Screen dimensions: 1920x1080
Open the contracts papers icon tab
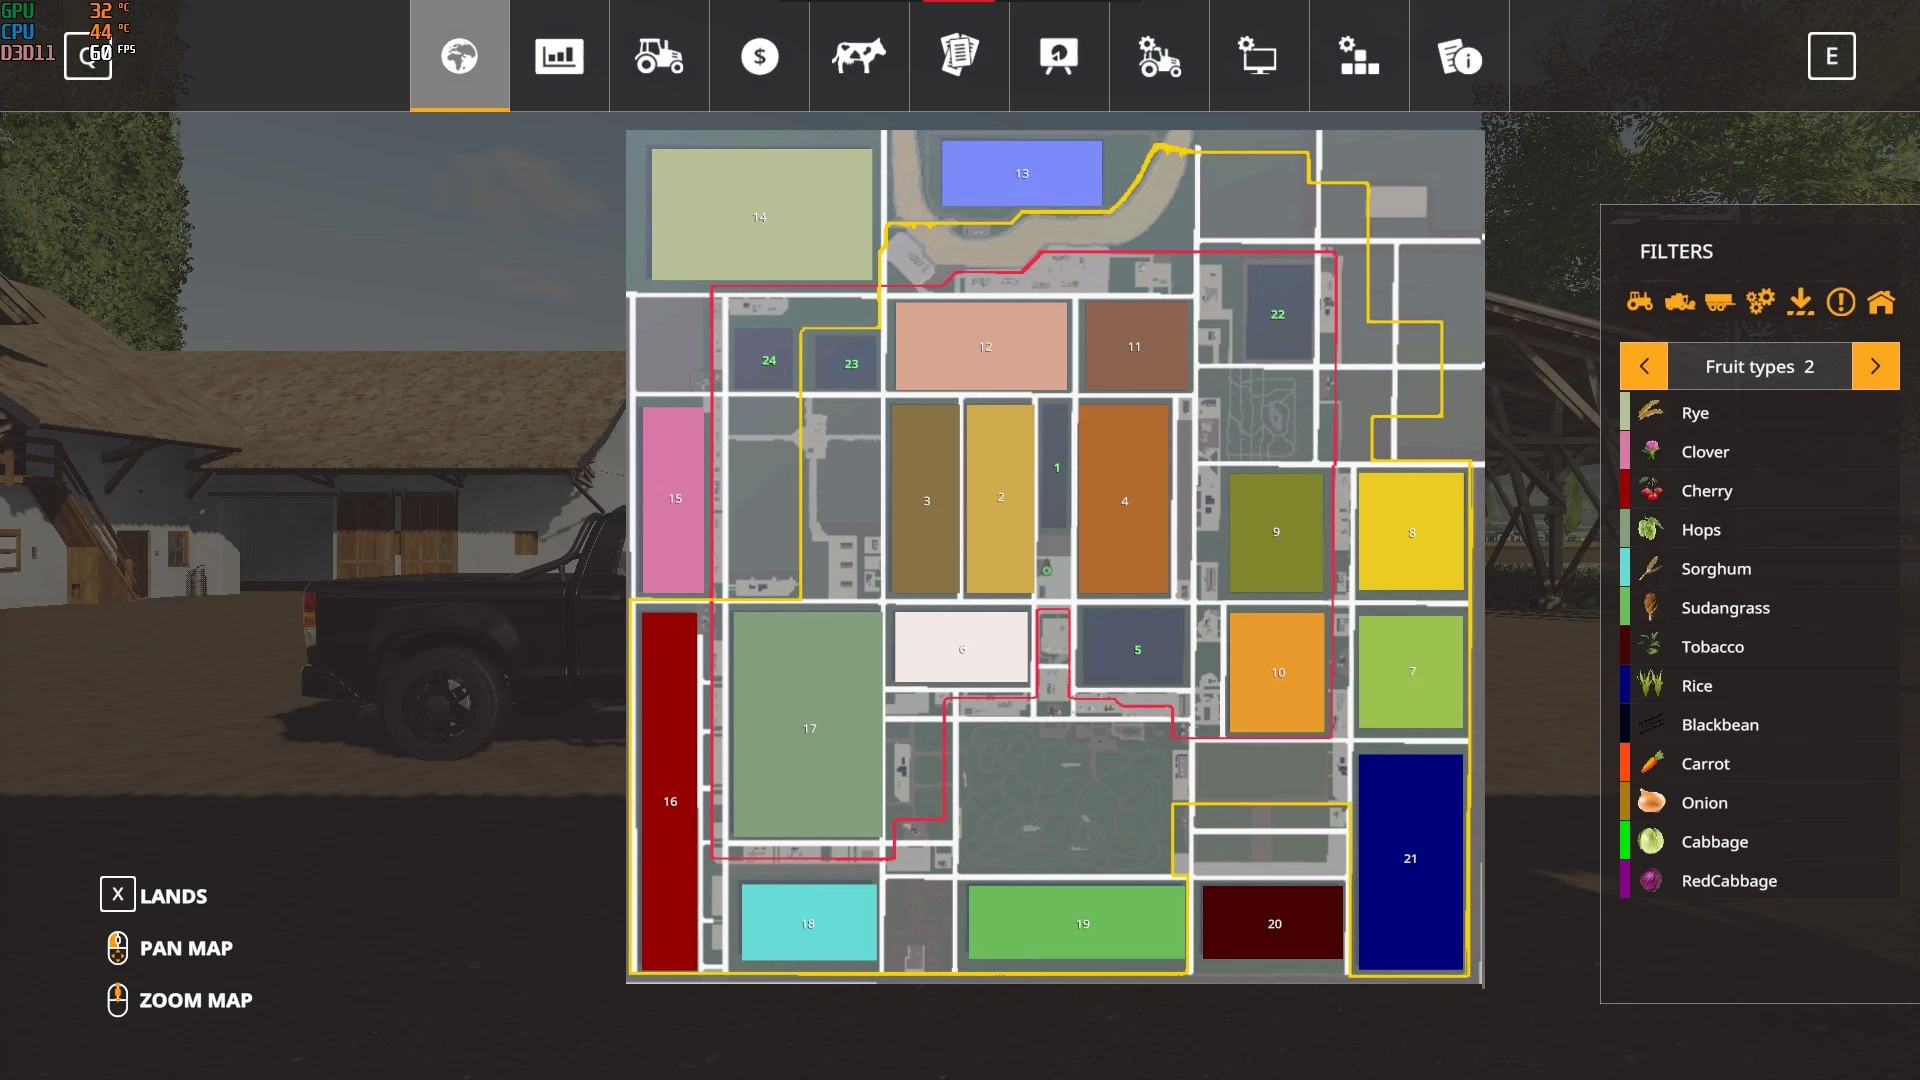[959, 56]
